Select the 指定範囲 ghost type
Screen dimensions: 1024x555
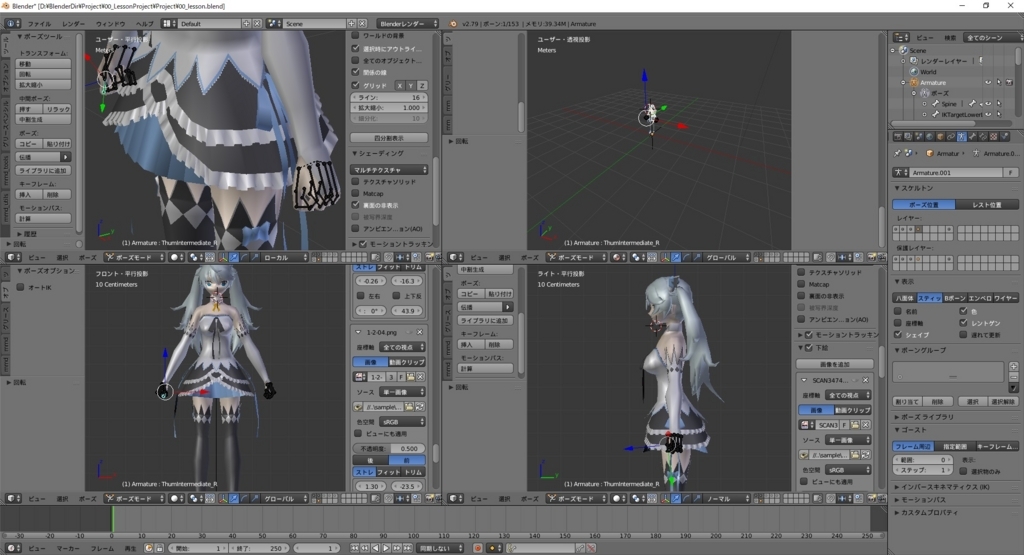pyautogui.click(x=954, y=446)
